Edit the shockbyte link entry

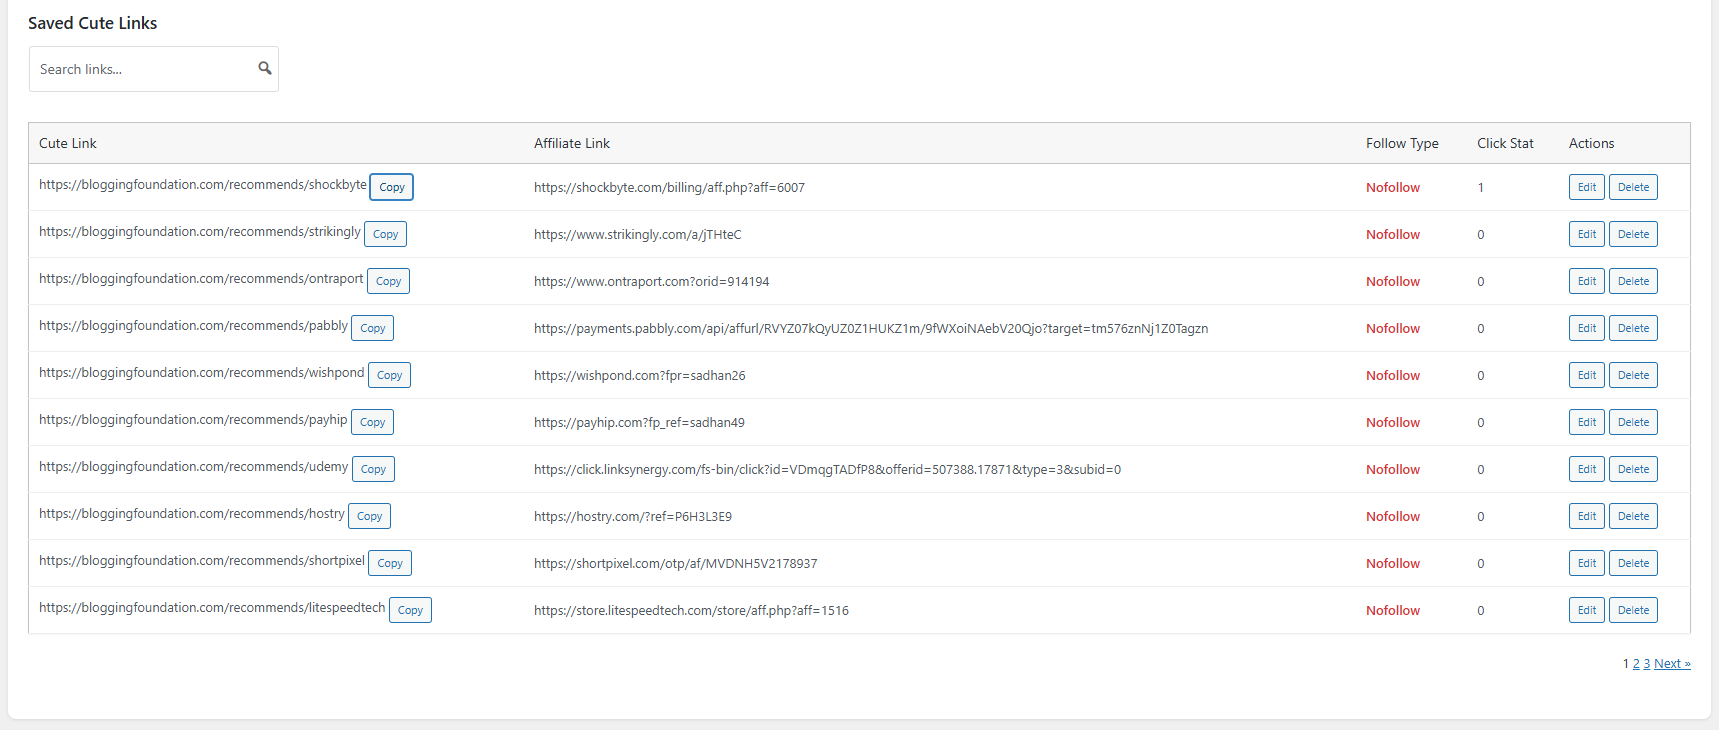pyautogui.click(x=1586, y=187)
